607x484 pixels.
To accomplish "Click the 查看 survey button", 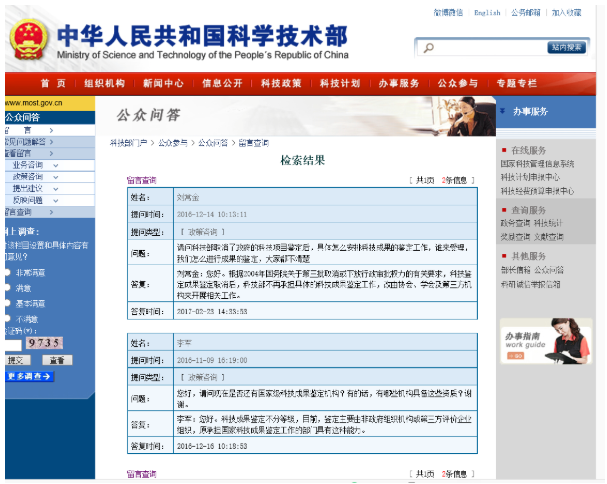I will coord(57,360).
